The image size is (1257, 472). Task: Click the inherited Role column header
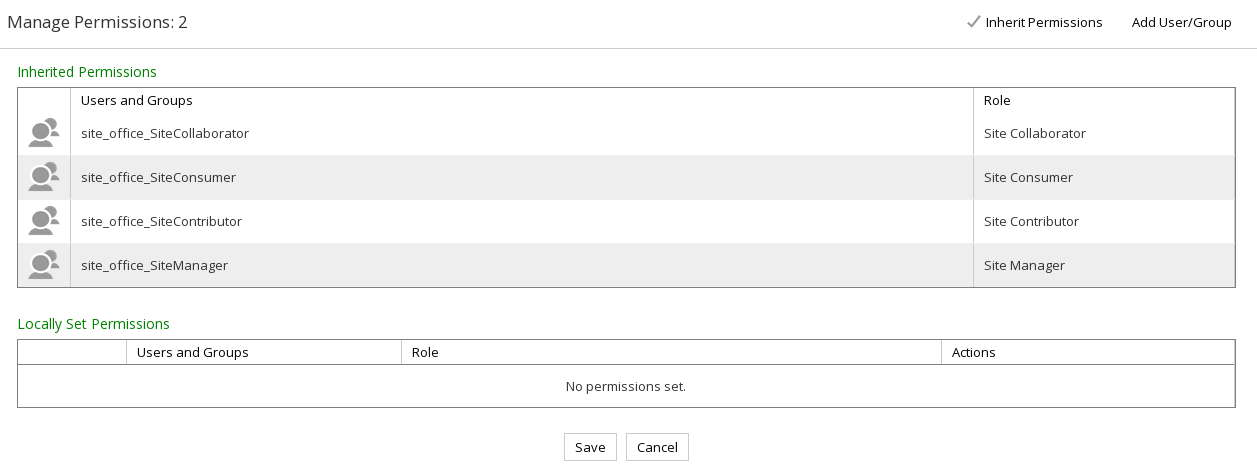[997, 100]
